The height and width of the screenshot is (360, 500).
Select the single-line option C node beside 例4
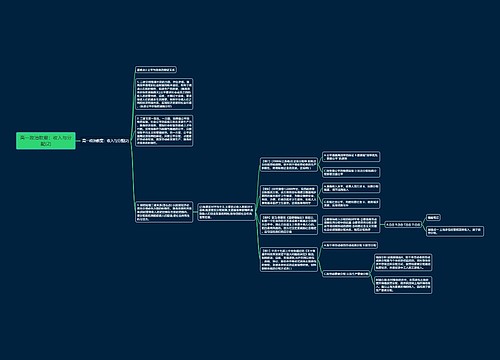[346, 274]
